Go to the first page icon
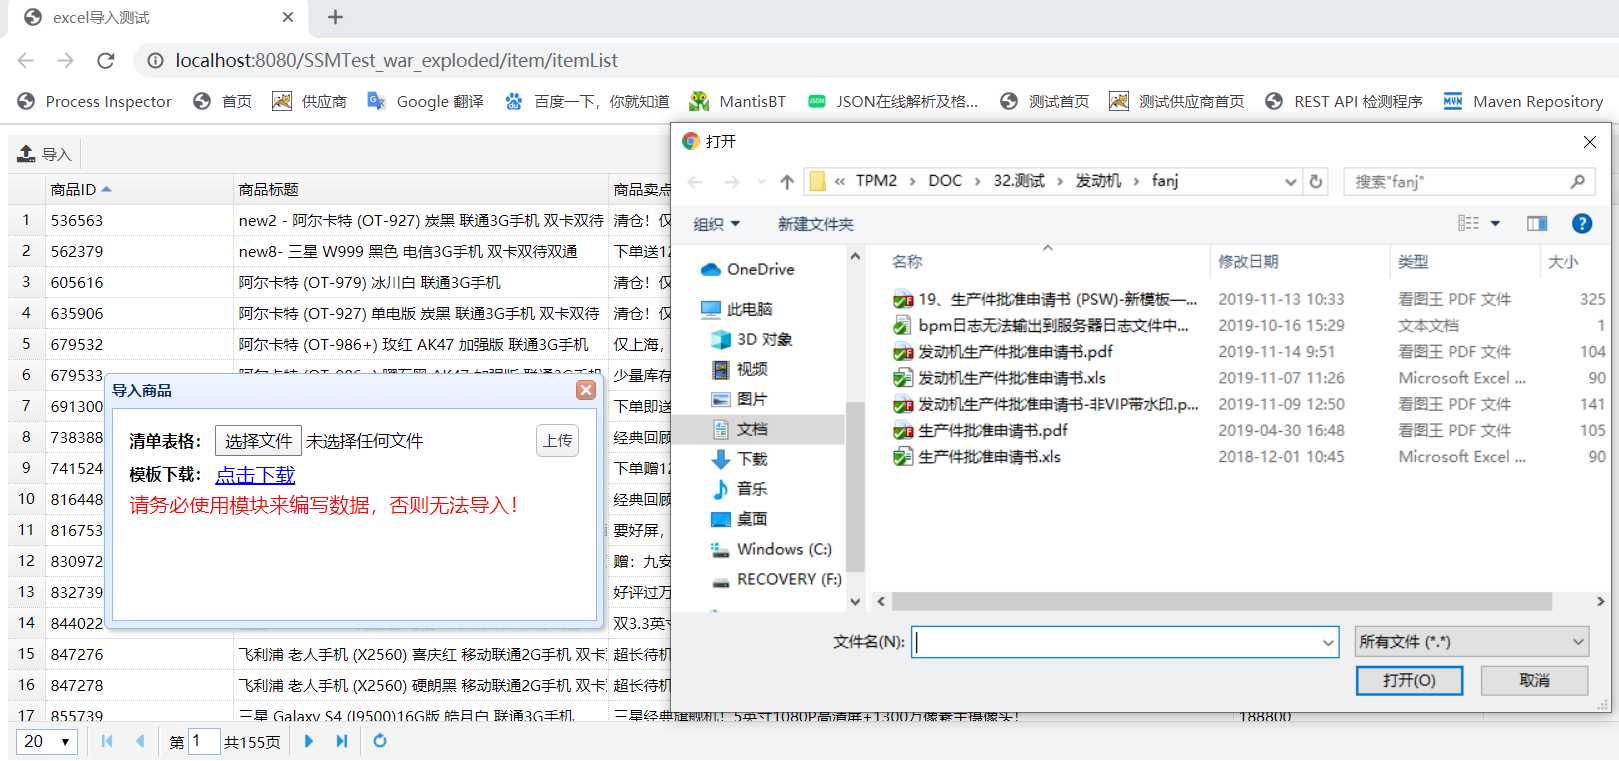 107,741
